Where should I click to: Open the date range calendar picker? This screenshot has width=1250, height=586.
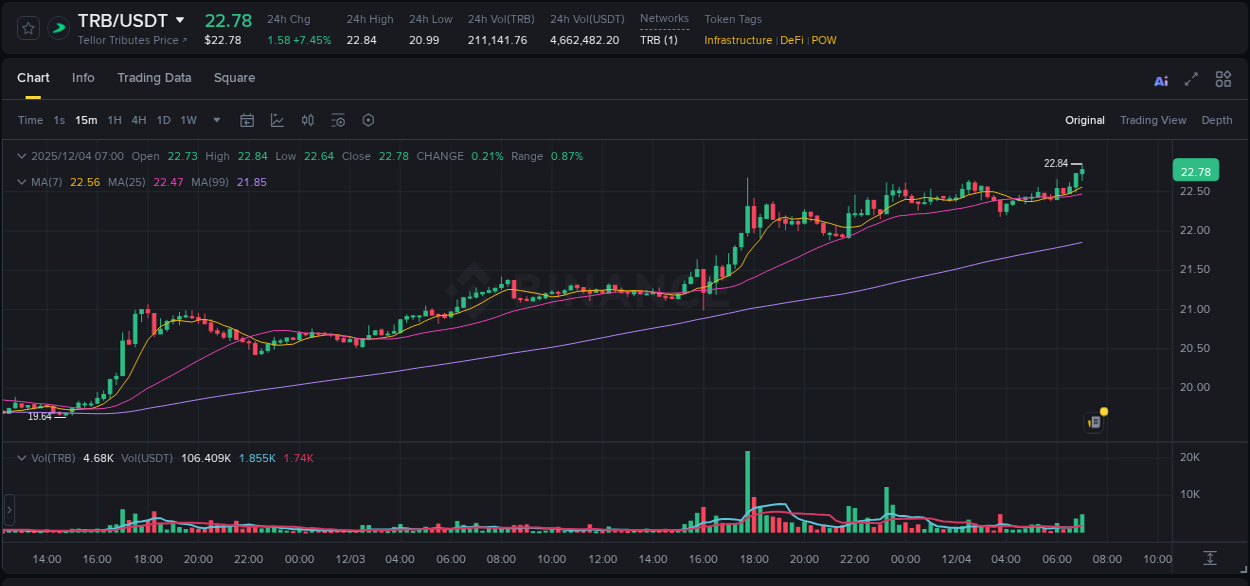tap(247, 120)
